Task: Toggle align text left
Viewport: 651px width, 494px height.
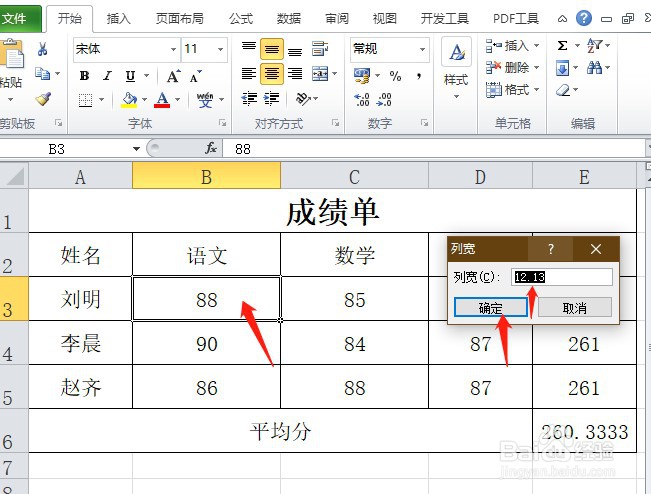Action: [249, 74]
